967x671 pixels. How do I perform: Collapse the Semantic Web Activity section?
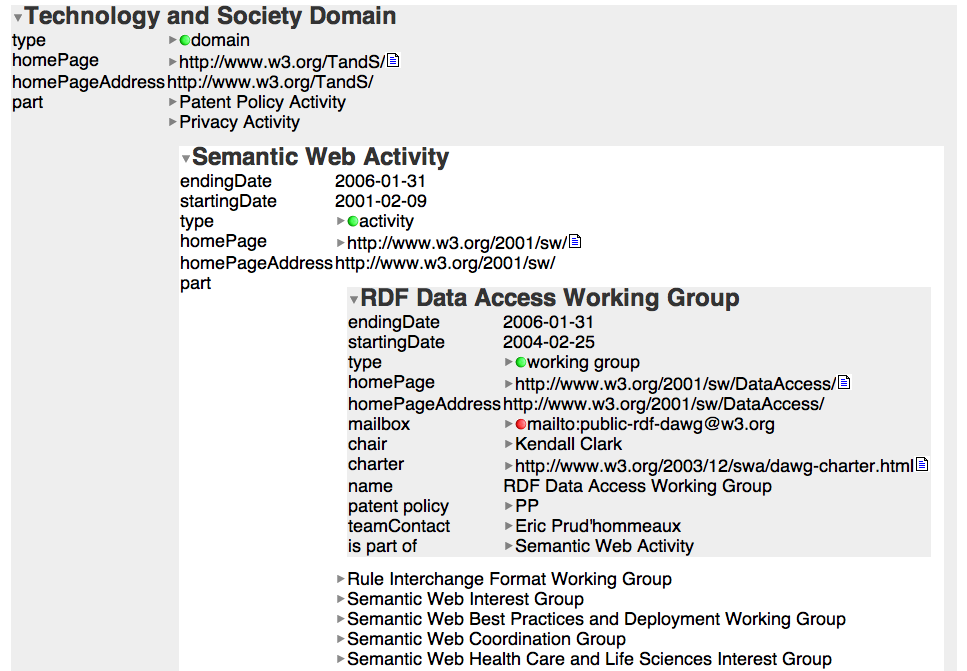click(x=185, y=159)
